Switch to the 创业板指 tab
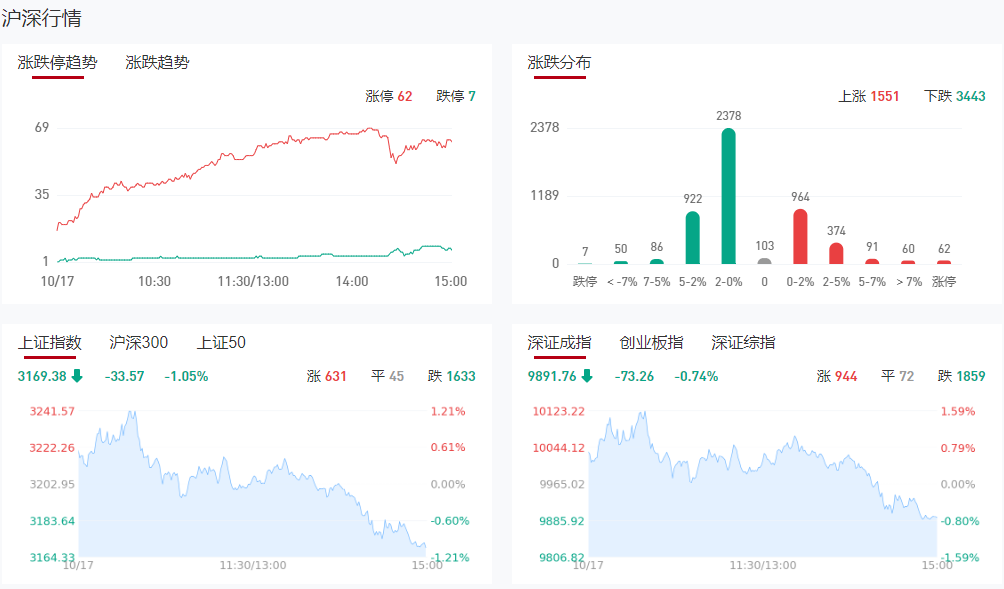 pos(651,342)
